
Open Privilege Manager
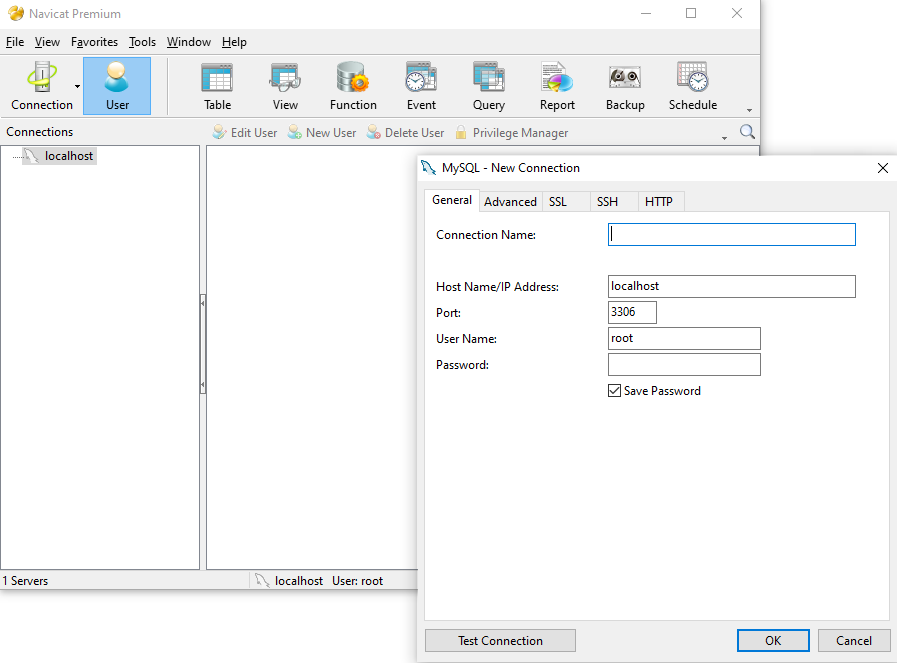point(512,133)
